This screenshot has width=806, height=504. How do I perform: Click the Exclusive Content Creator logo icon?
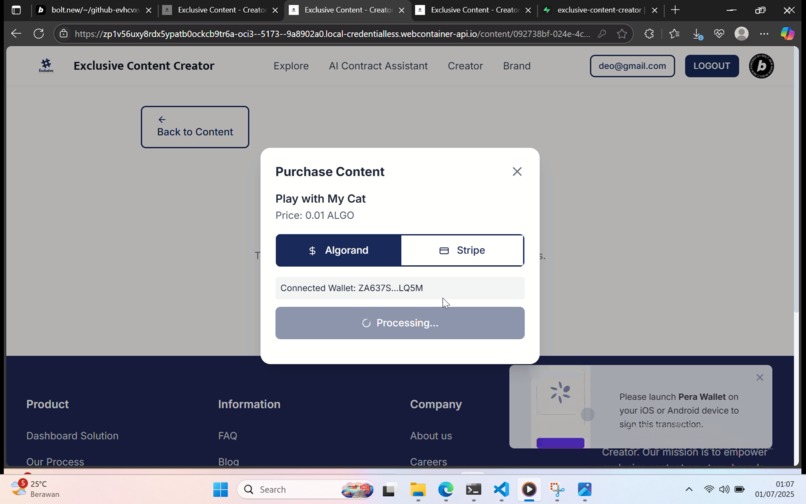pos(46,65)
